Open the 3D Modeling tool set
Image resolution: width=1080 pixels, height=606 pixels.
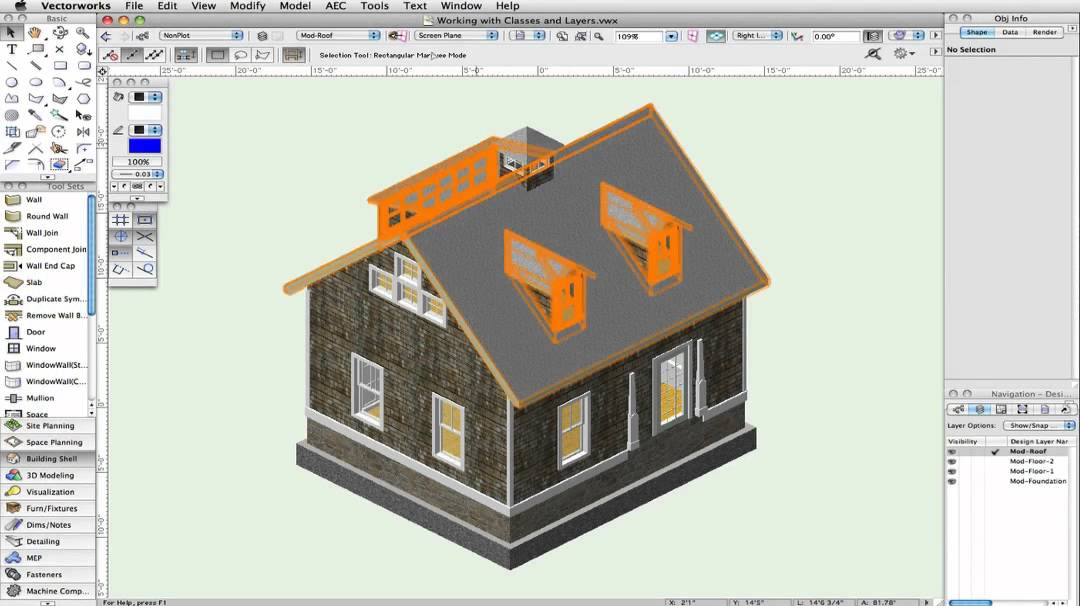point(48,475)
